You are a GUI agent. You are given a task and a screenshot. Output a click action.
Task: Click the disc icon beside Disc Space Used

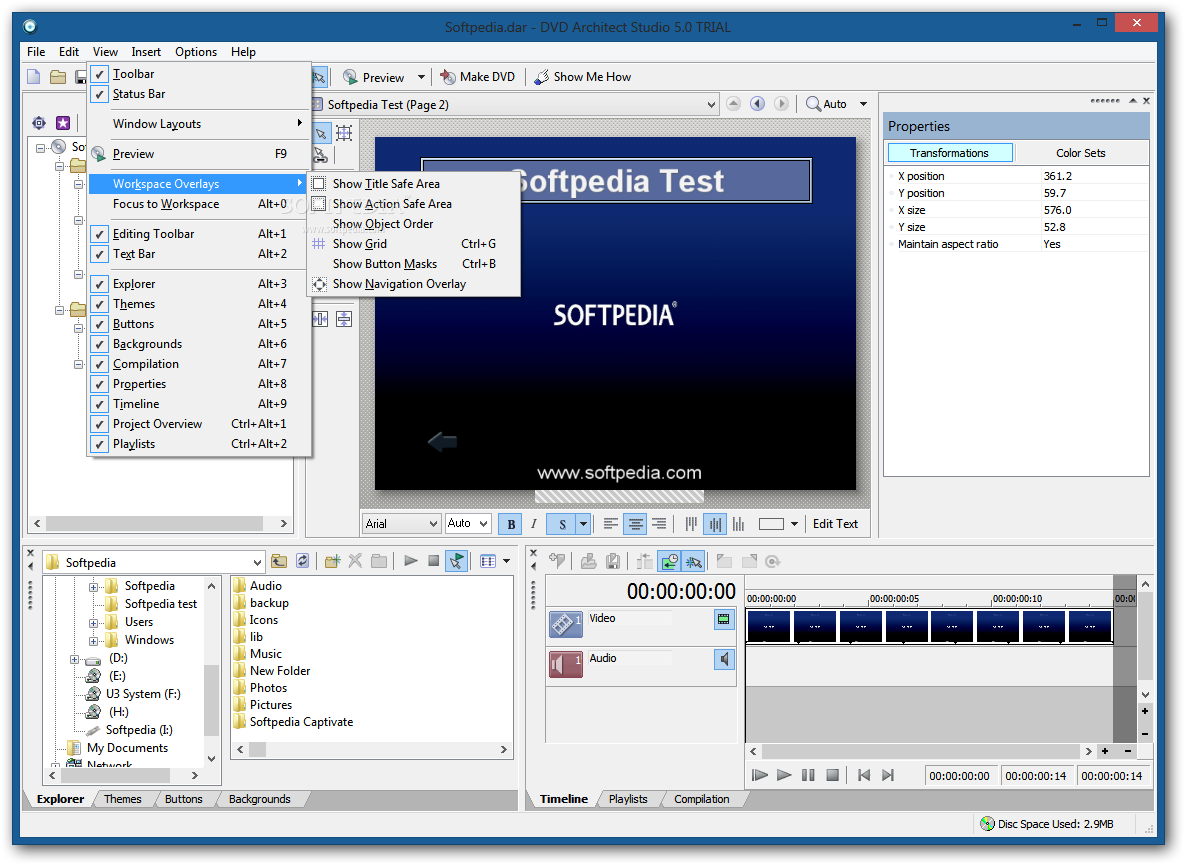[987, 823]
